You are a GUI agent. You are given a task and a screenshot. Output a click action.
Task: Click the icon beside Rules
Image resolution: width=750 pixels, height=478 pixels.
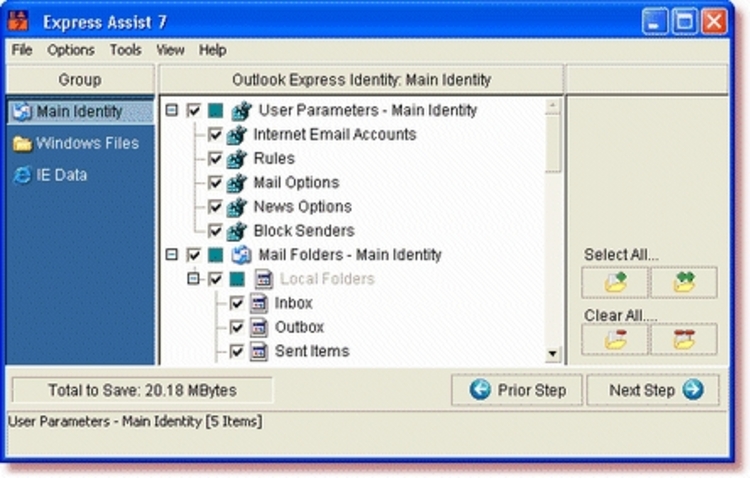click(x=237, y=159)
